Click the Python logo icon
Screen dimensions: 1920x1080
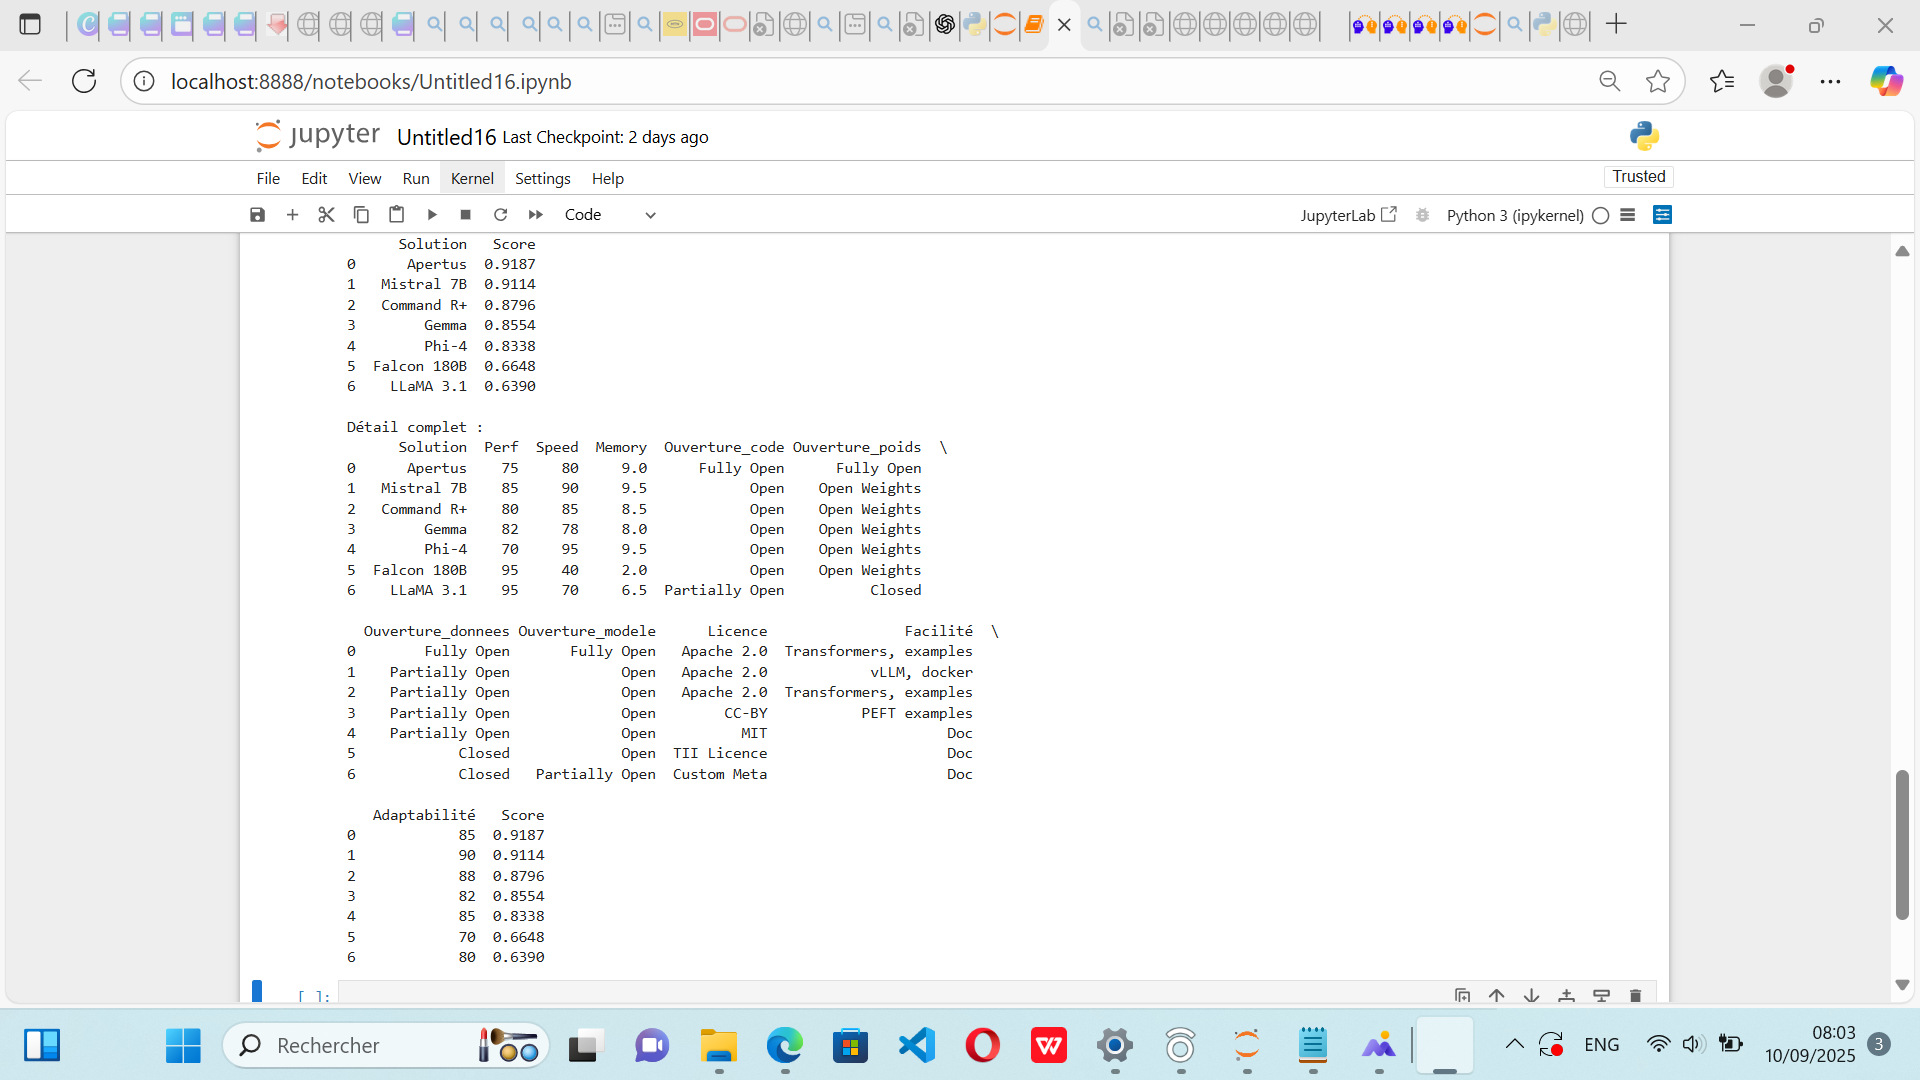1644,136
